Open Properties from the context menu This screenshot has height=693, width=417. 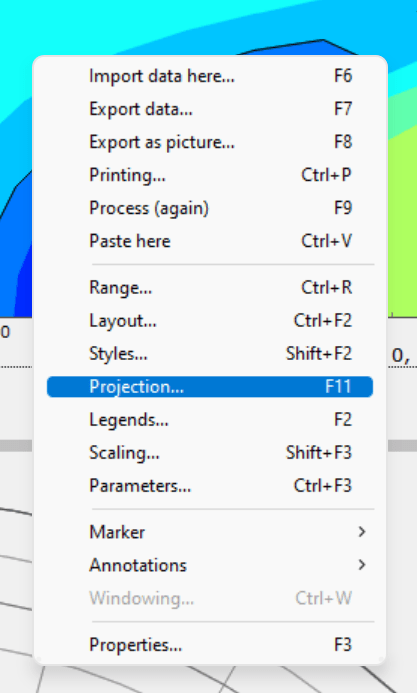click(210, 645)
